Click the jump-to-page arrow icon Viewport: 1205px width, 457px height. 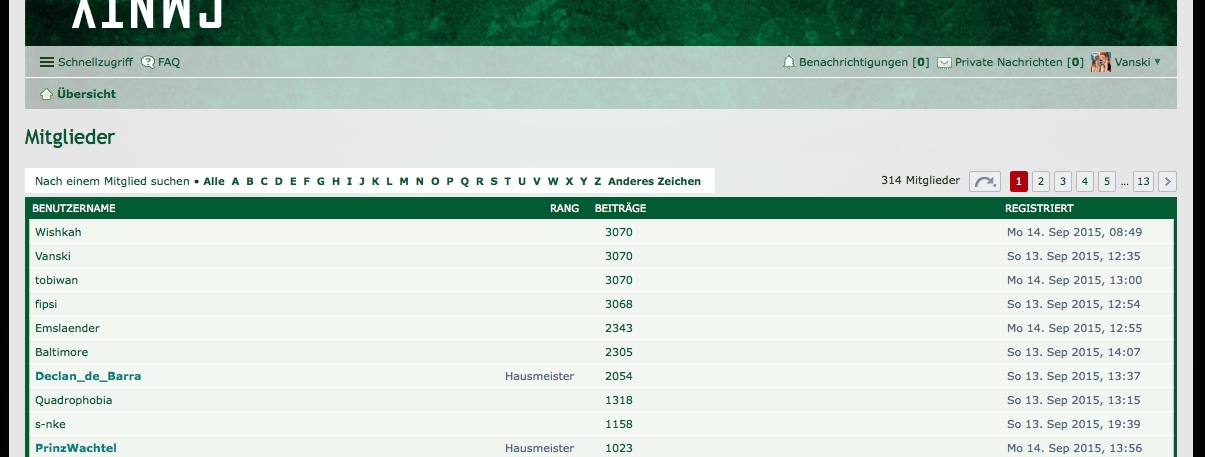[985, 181]
